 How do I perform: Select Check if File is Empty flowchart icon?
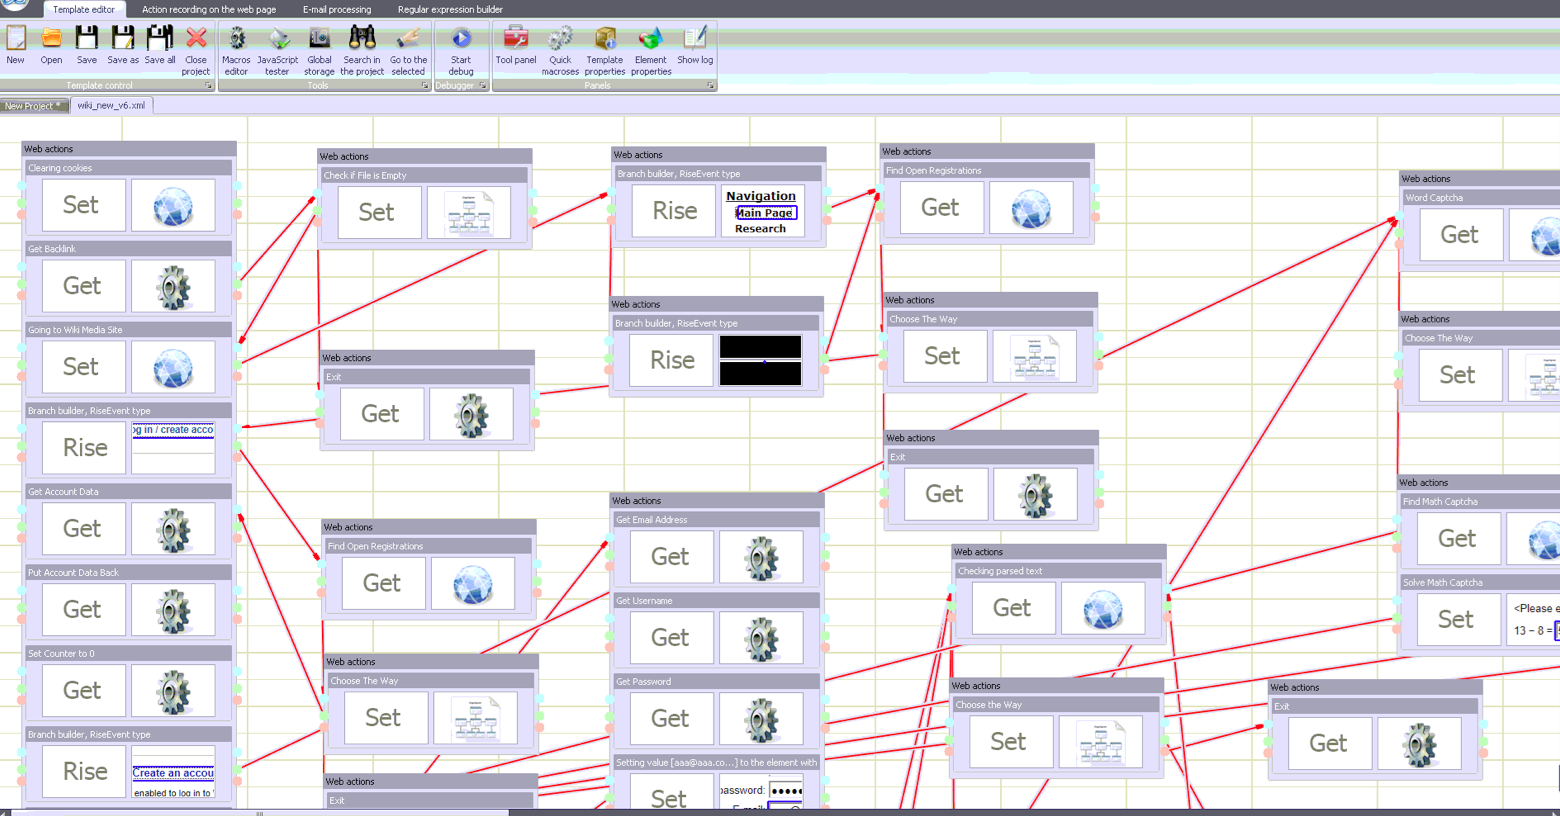click(469, 213)
